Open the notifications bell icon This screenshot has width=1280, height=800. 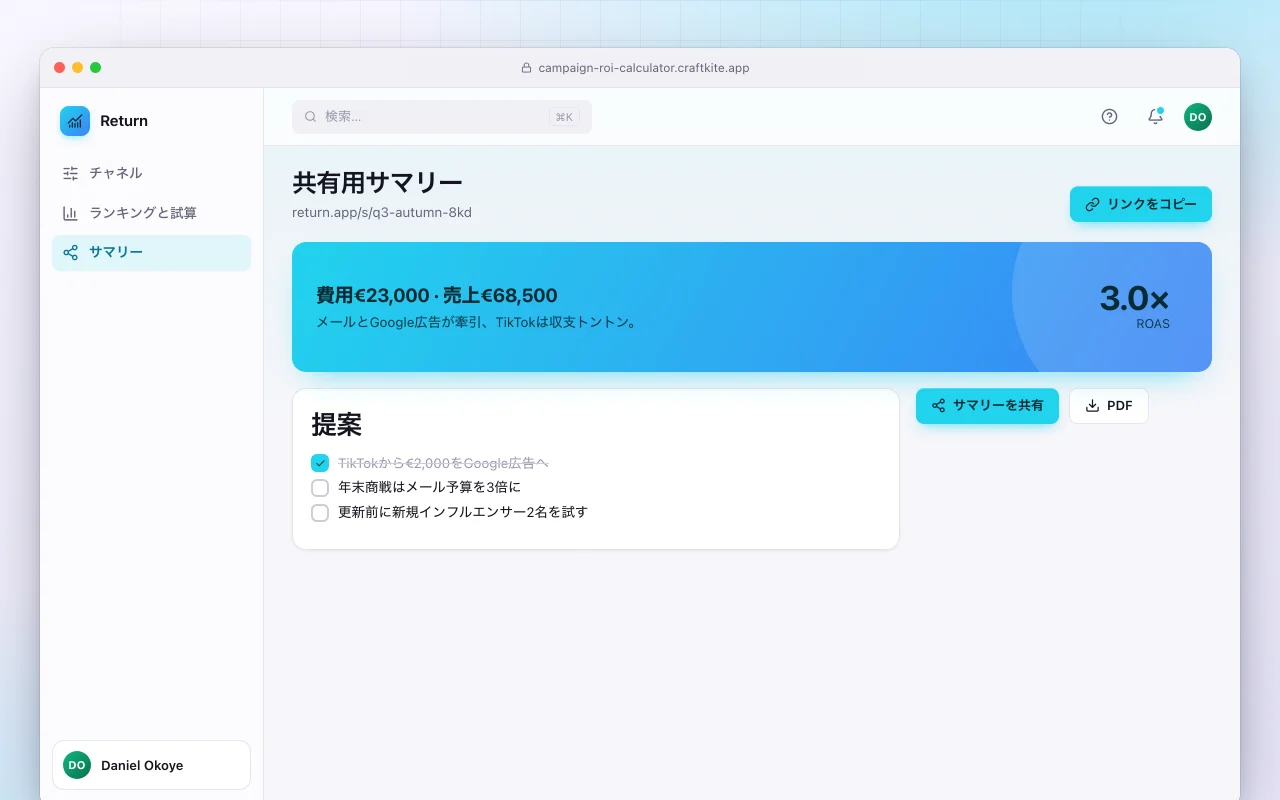[x=1155, y=117]
